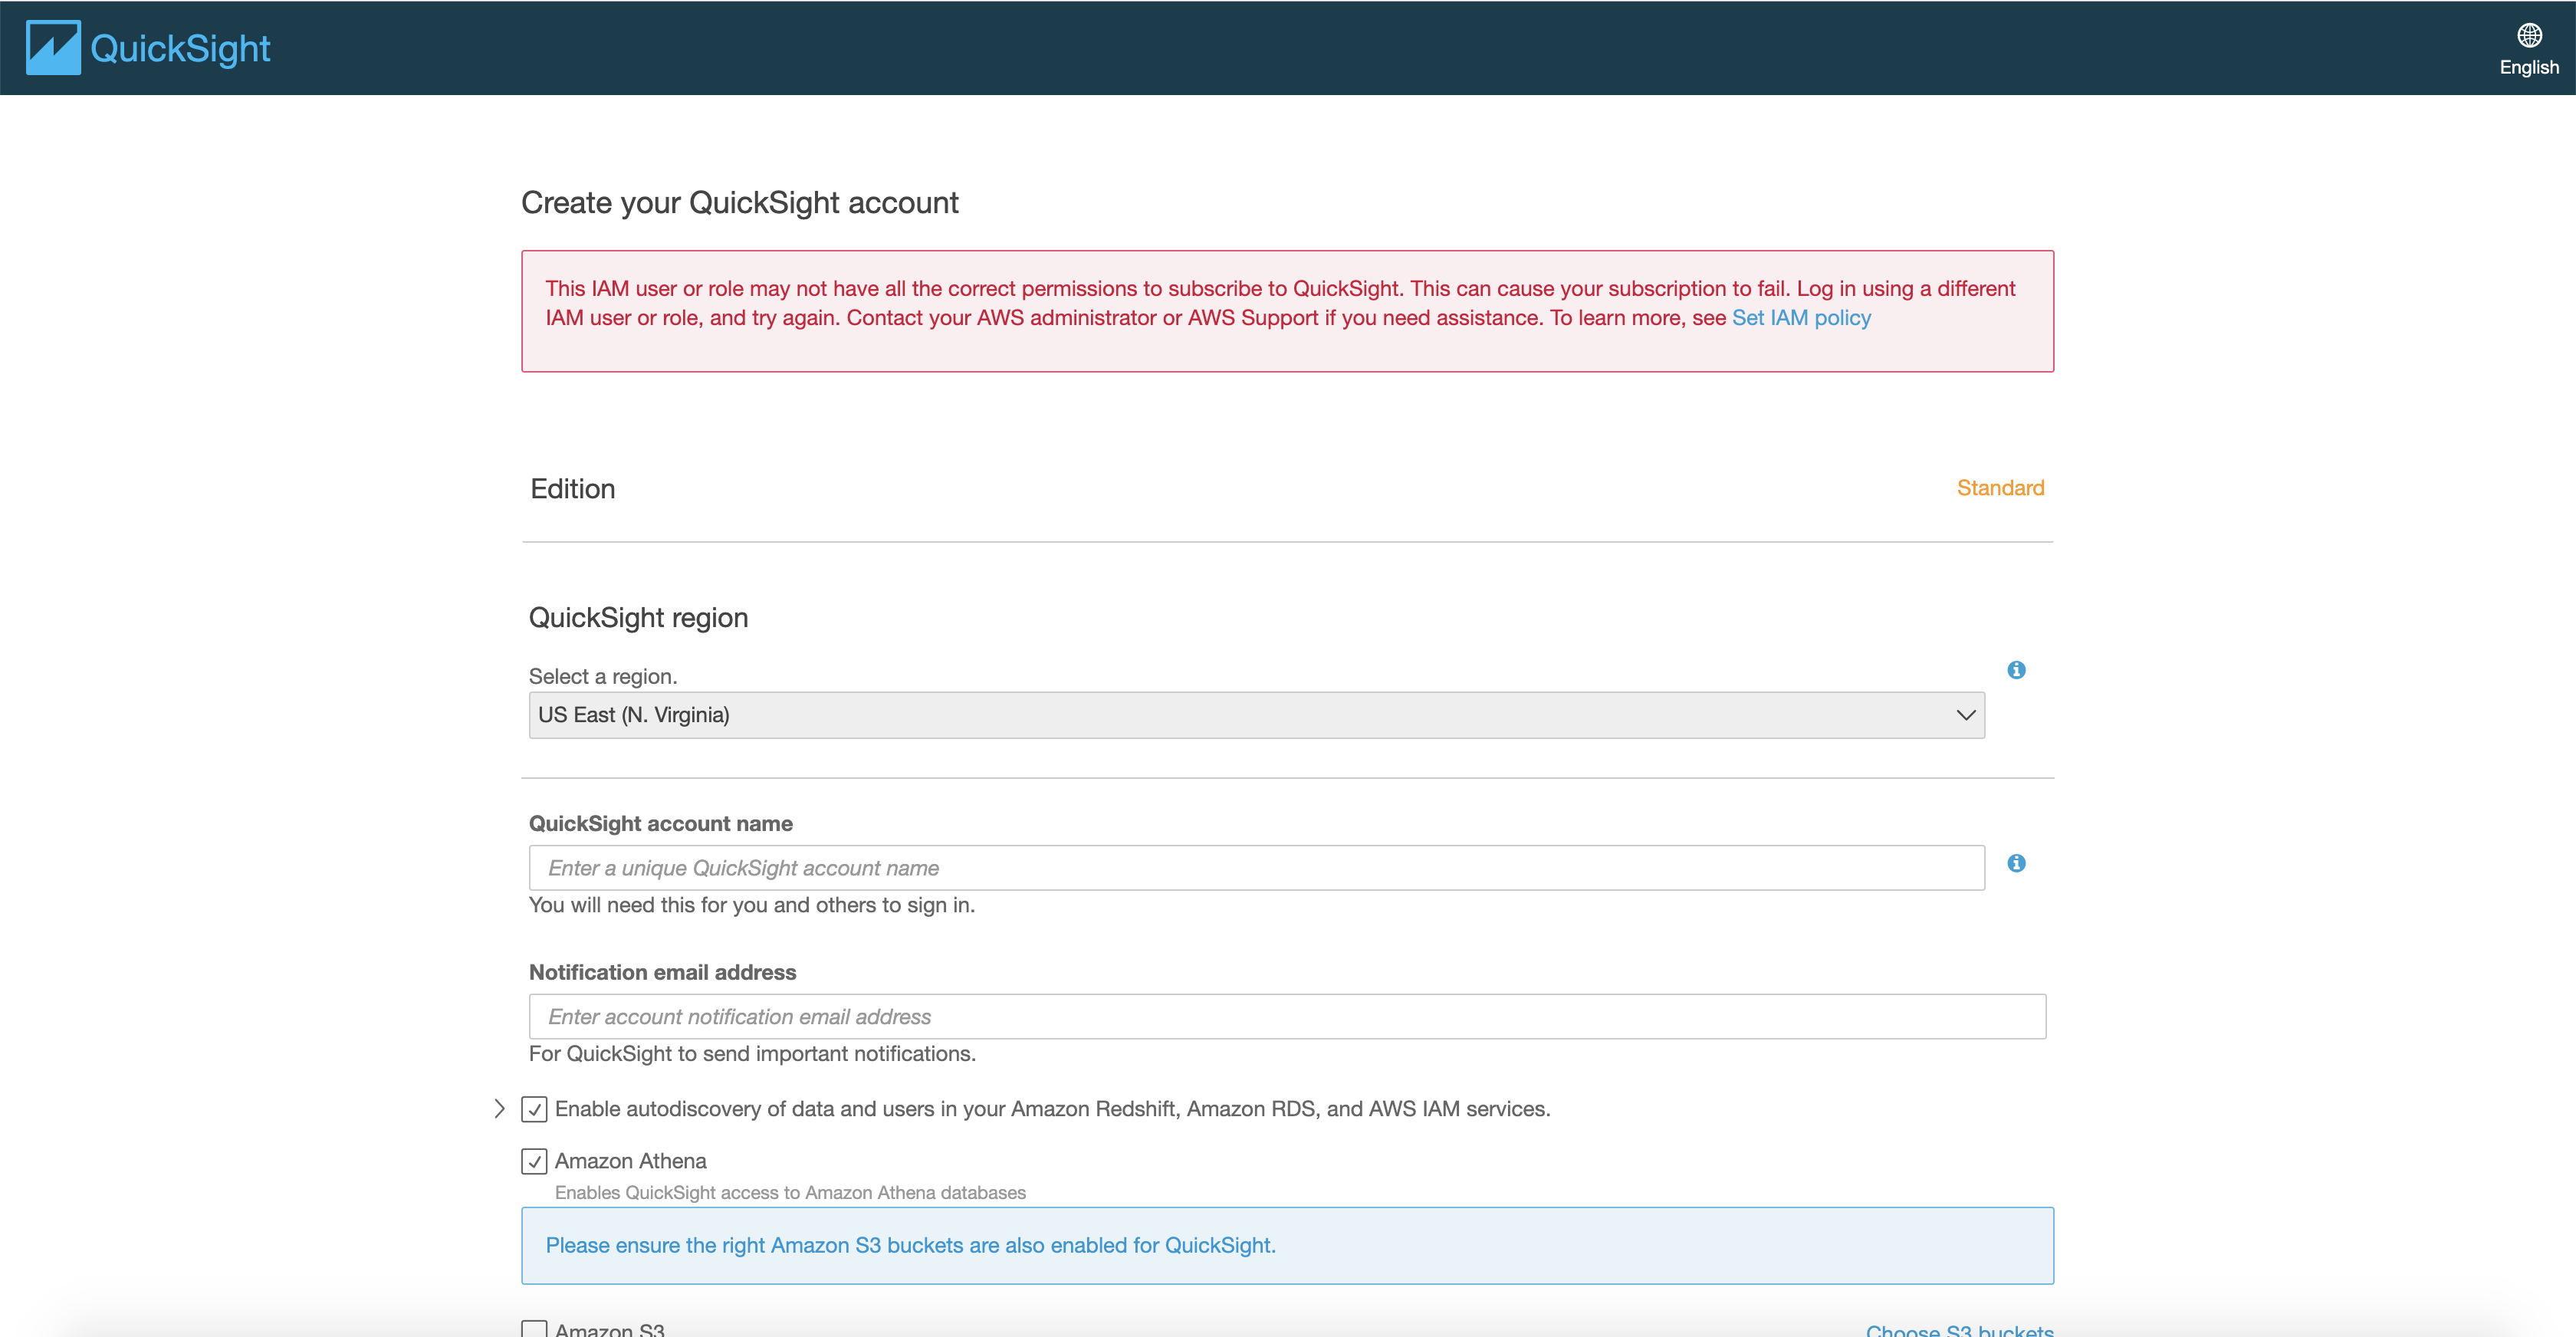
Task: Click the Choose S3 buckets link
Action: click(x=1959, y=1329)
